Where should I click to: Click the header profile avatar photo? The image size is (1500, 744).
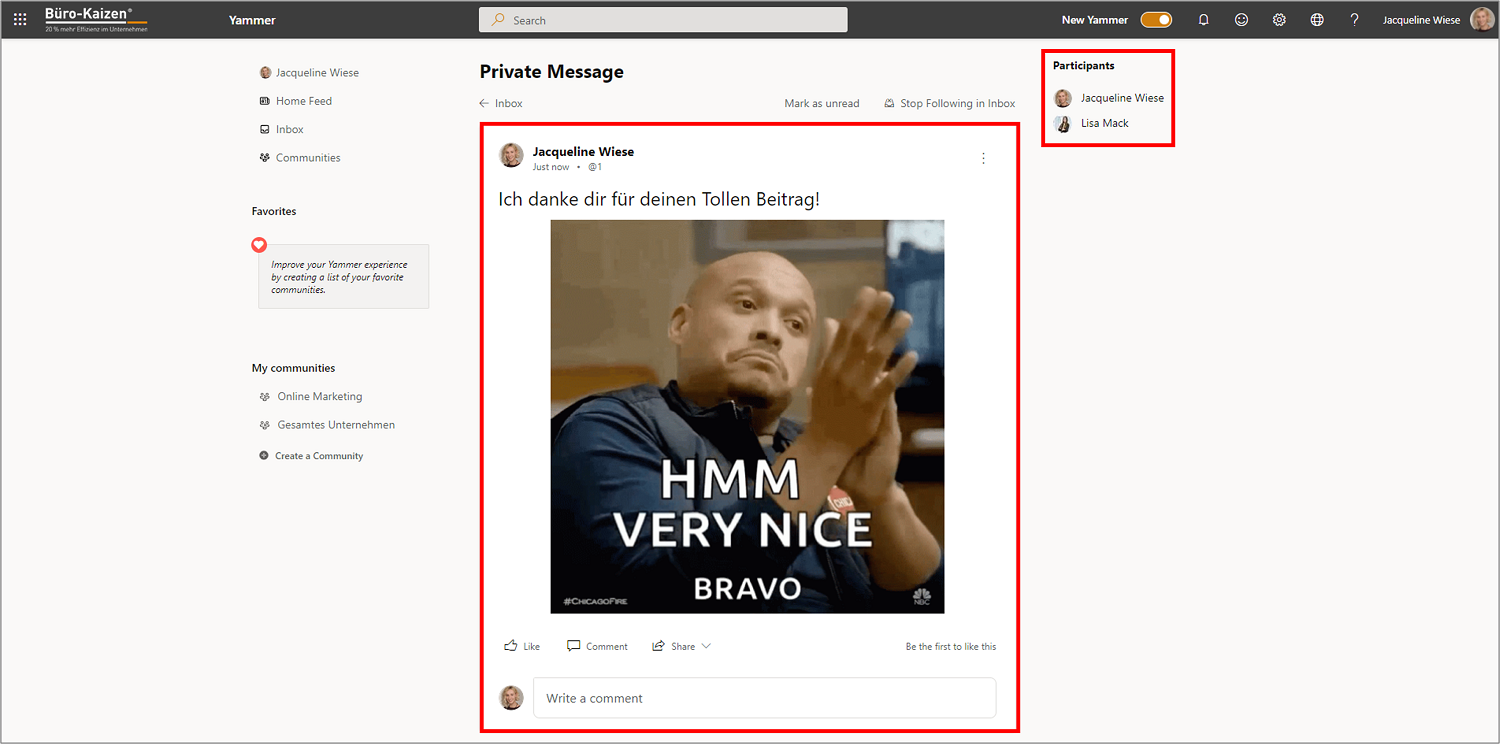(x=1482, y=20)
